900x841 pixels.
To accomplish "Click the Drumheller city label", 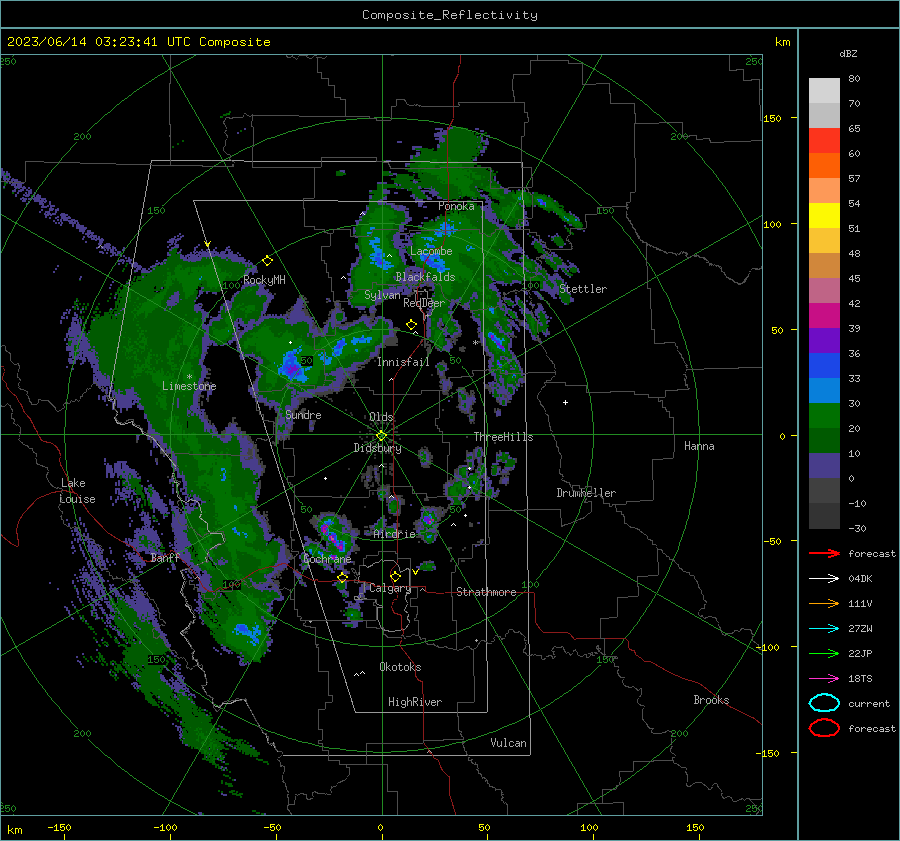I will pyautogui.click(x=586, y=493).
